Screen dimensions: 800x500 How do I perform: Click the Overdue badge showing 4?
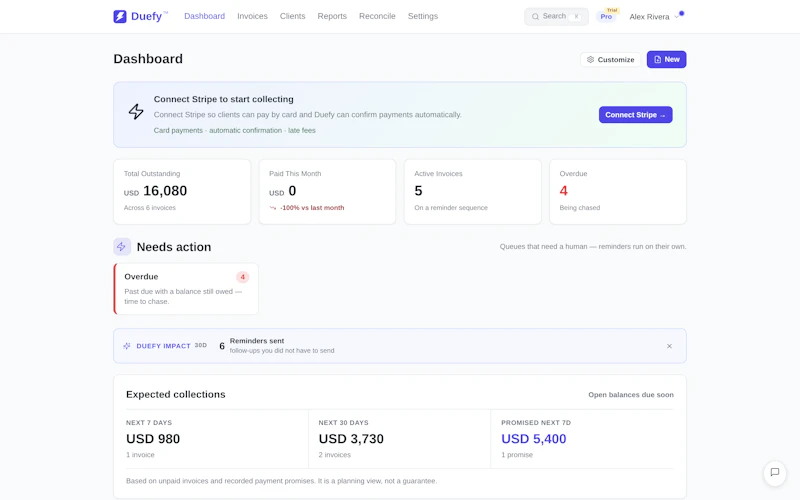point(242,277)
